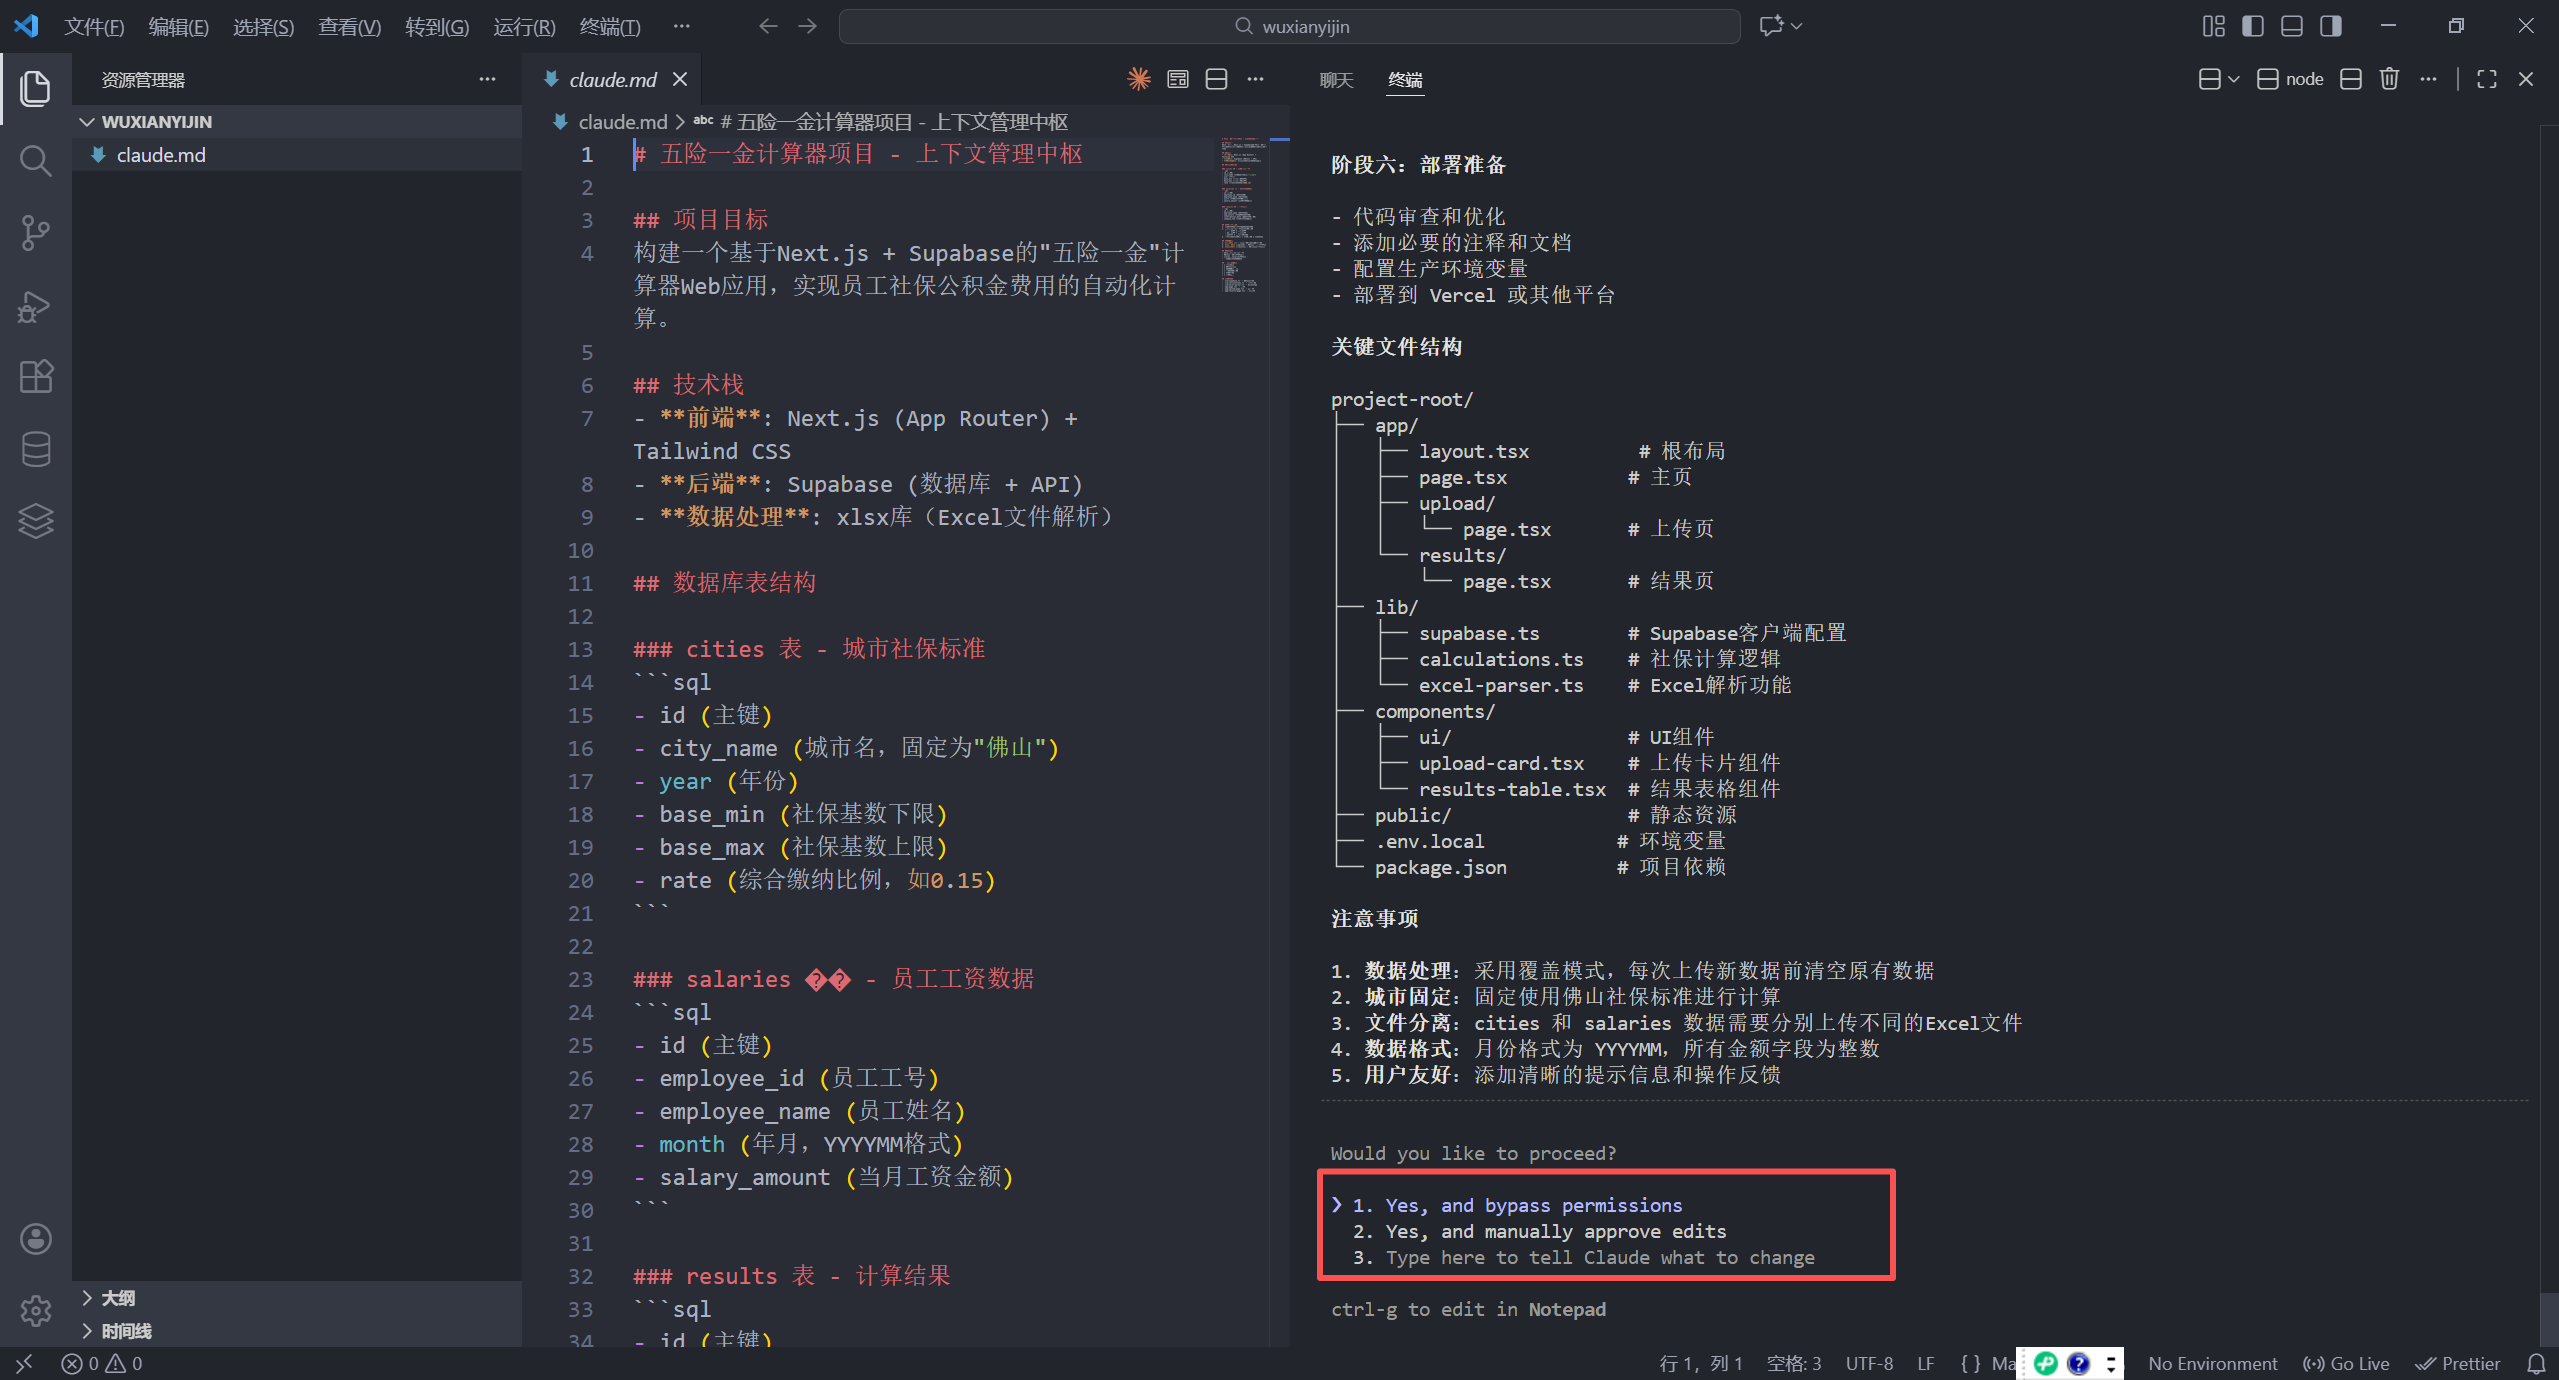Toggle the bottom panel layout button
Screen dimensions: 2559x1380
(x=2292, y=26)
